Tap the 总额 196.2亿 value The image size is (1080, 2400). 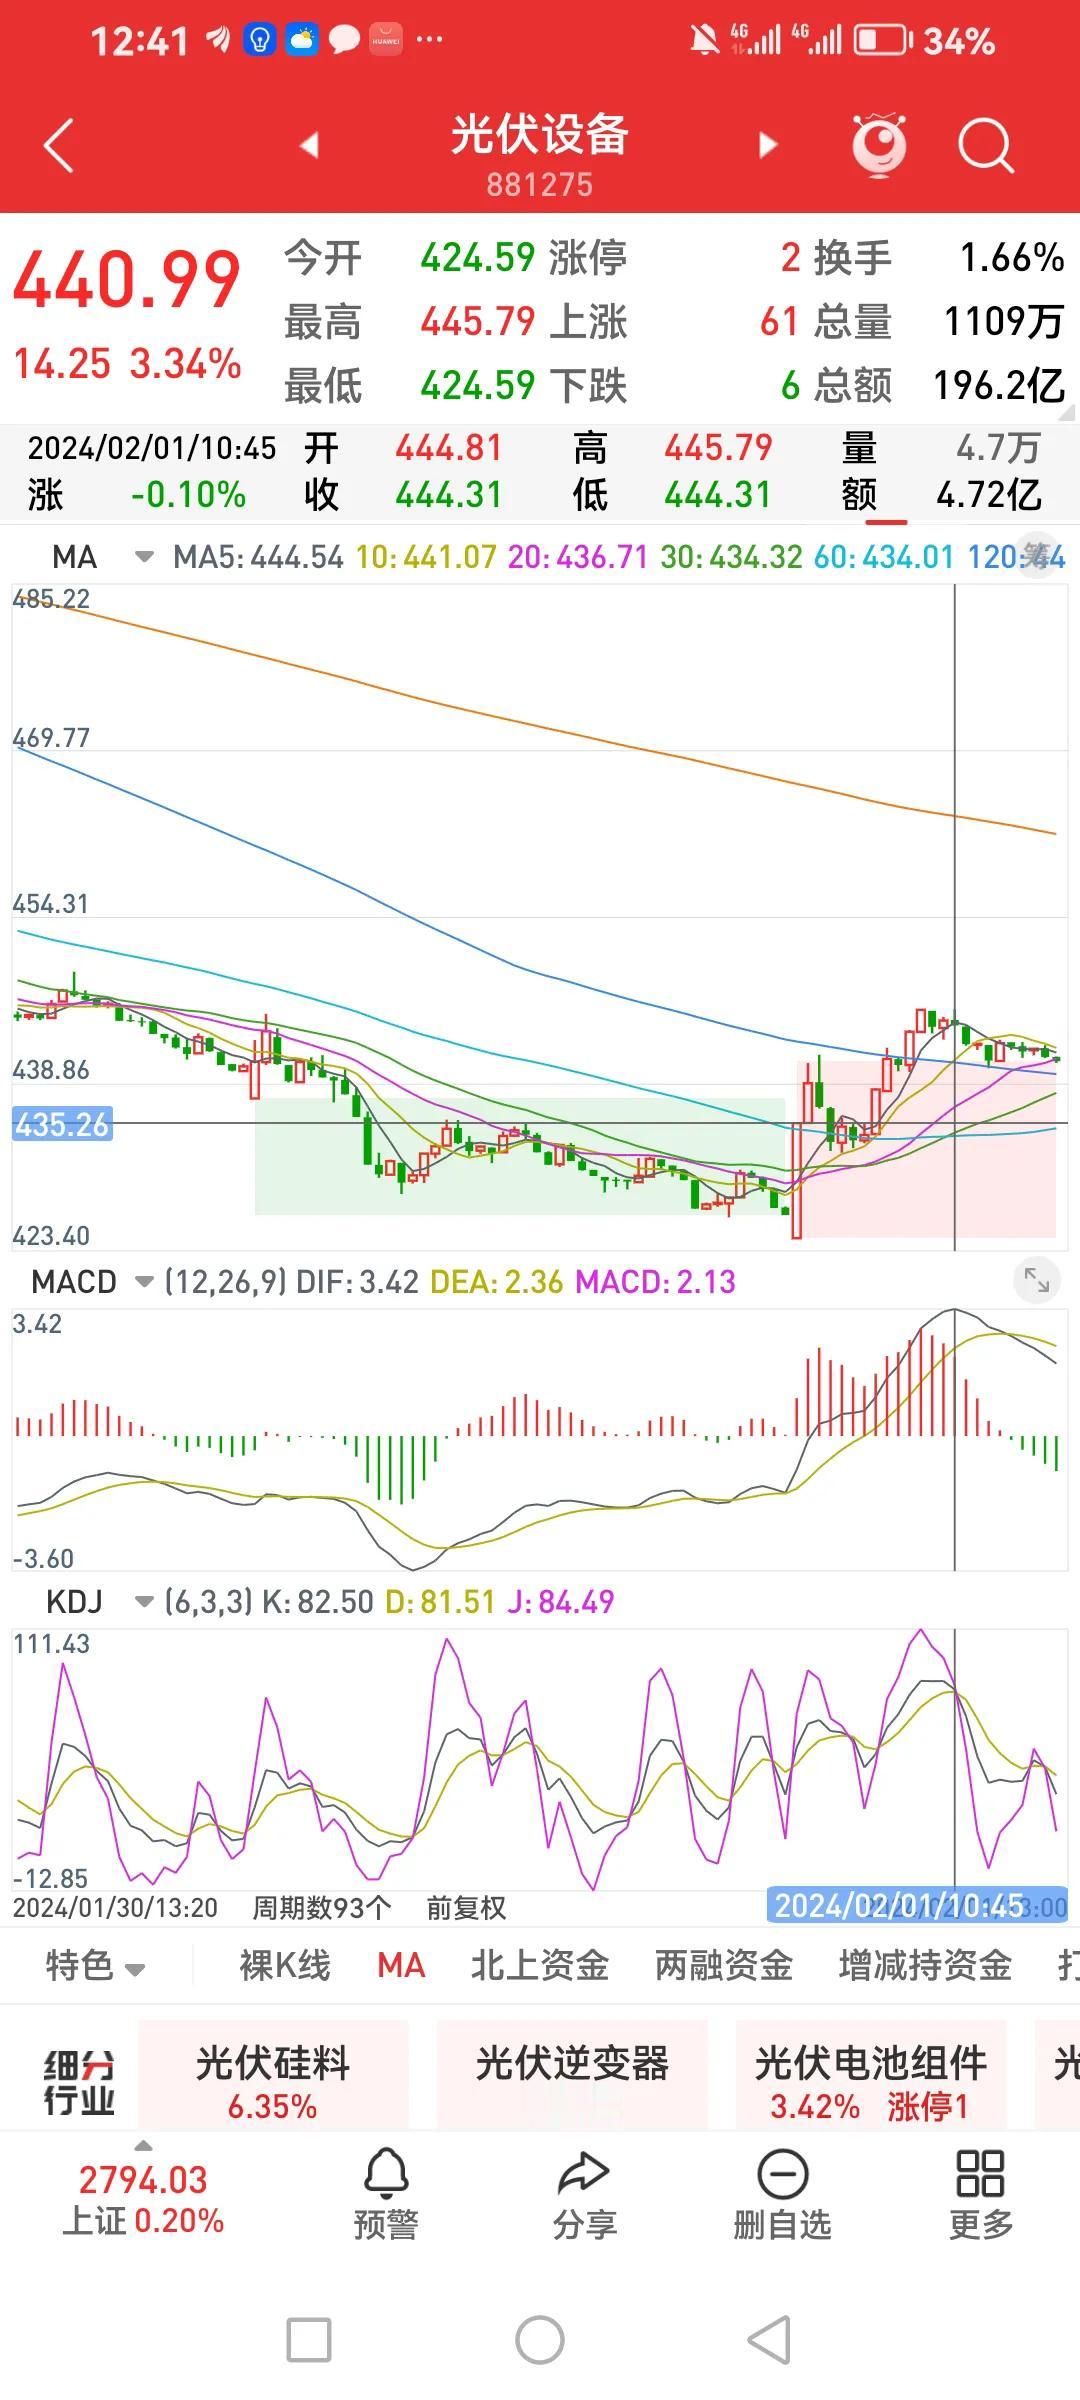click(999, 385)
